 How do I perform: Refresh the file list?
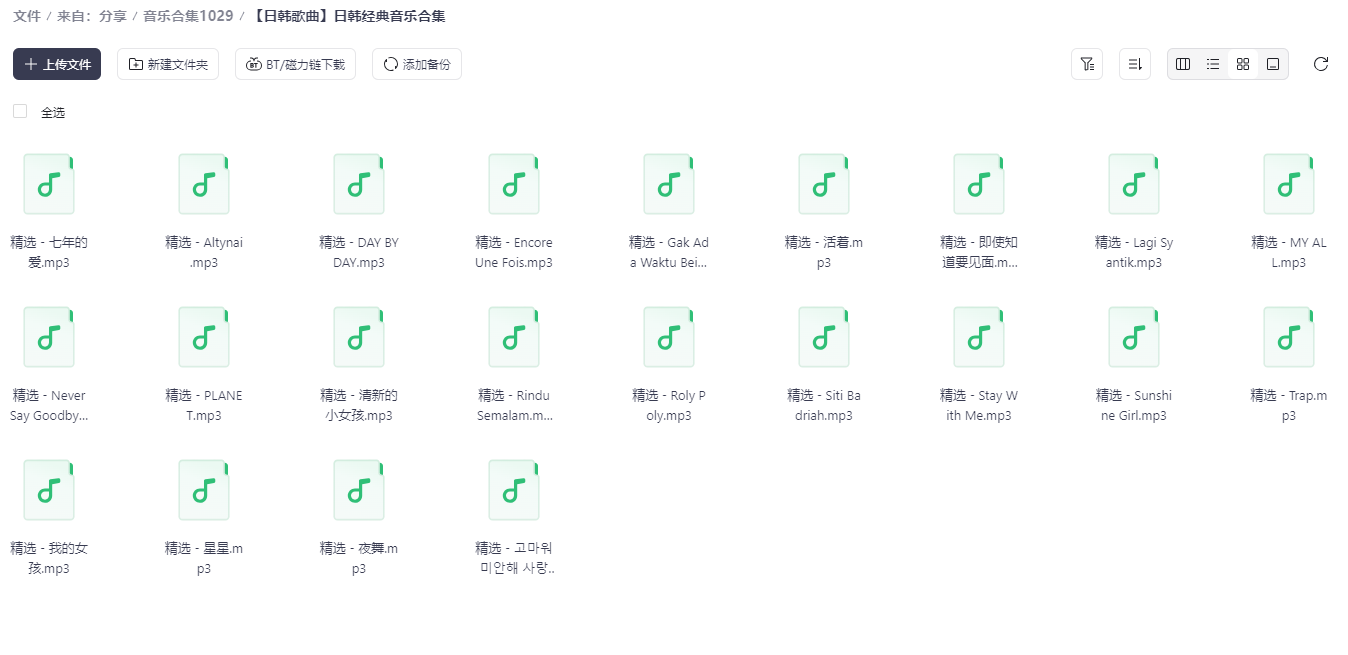[x=1320, y=64]
